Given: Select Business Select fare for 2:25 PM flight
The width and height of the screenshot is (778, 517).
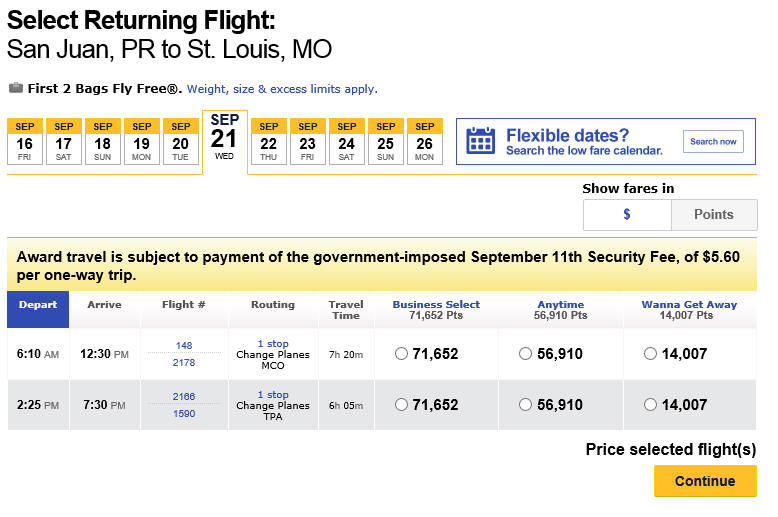Looking at the screenshot, I should (401, 405).
